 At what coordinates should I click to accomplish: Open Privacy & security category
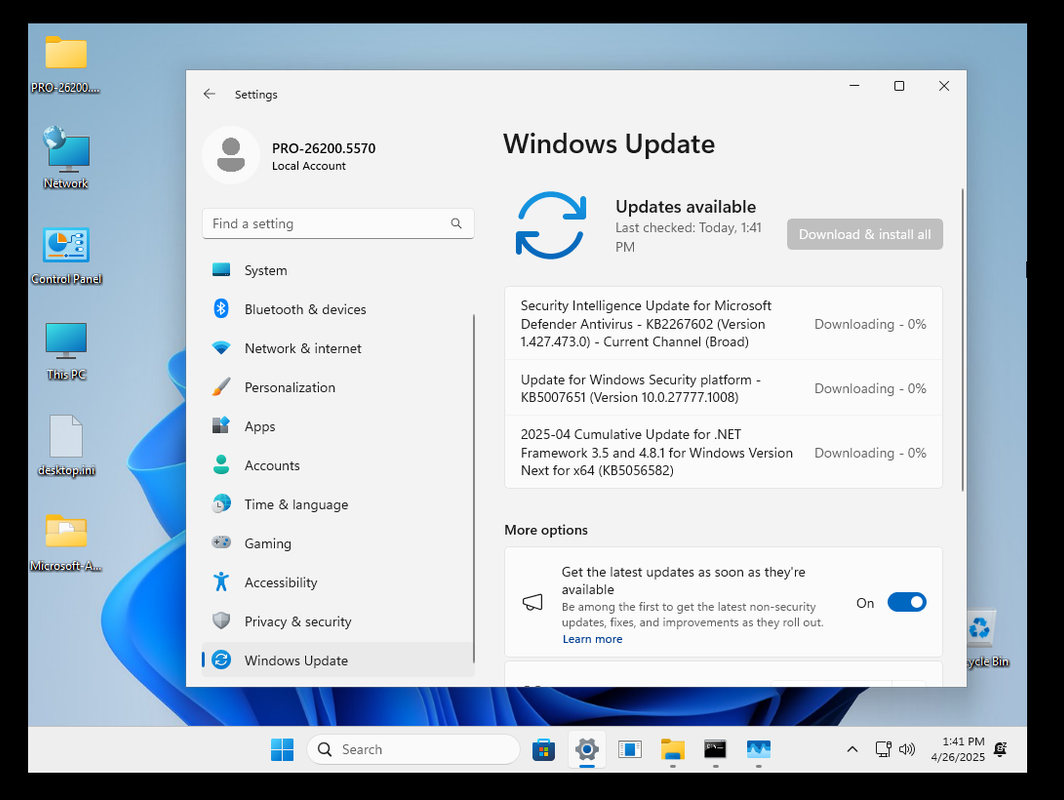(337, 621)
